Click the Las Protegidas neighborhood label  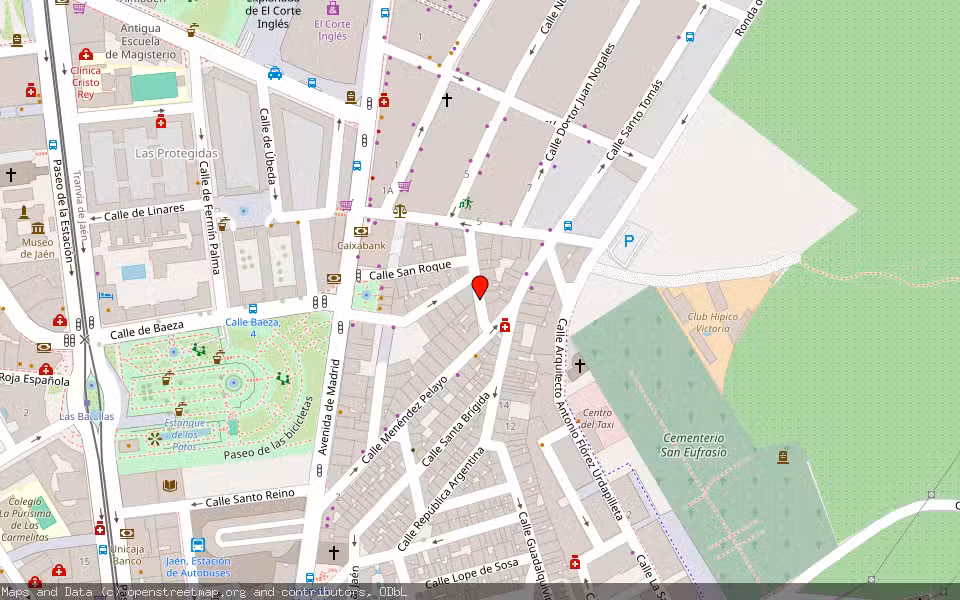click(x=176, y=153)
